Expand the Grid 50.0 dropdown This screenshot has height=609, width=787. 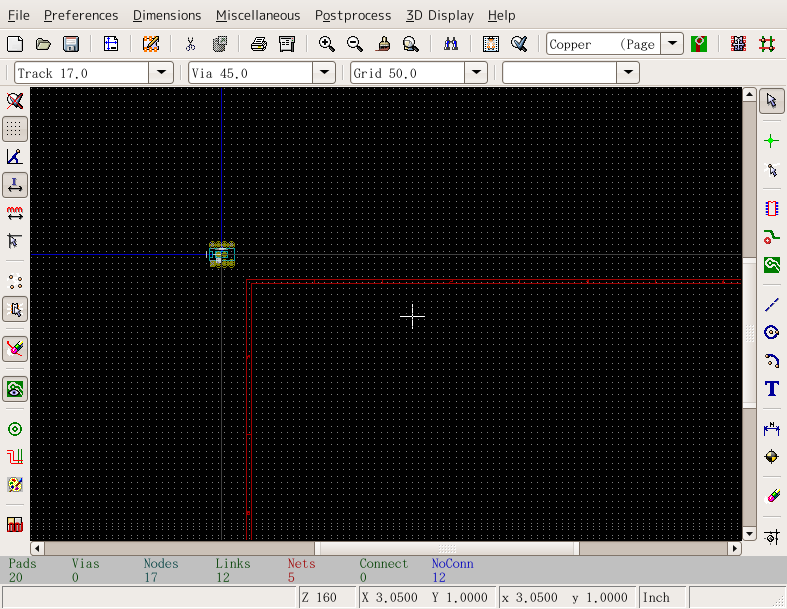(476, 73)
